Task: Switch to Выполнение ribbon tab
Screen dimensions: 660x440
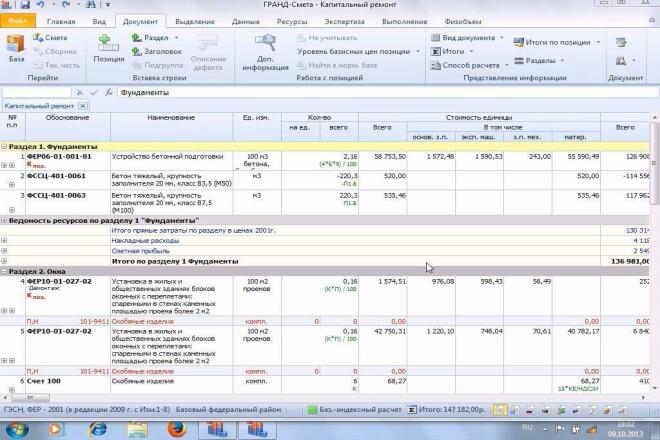Action: 405,21
